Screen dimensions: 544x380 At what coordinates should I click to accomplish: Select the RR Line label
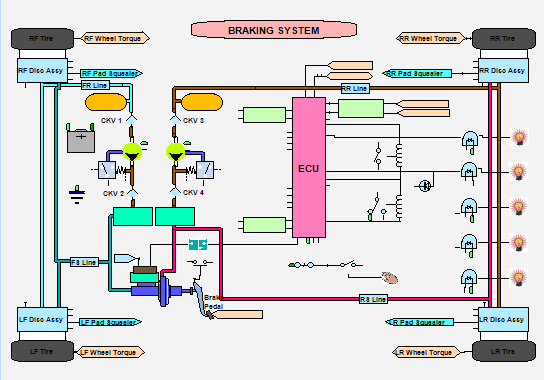355,88
